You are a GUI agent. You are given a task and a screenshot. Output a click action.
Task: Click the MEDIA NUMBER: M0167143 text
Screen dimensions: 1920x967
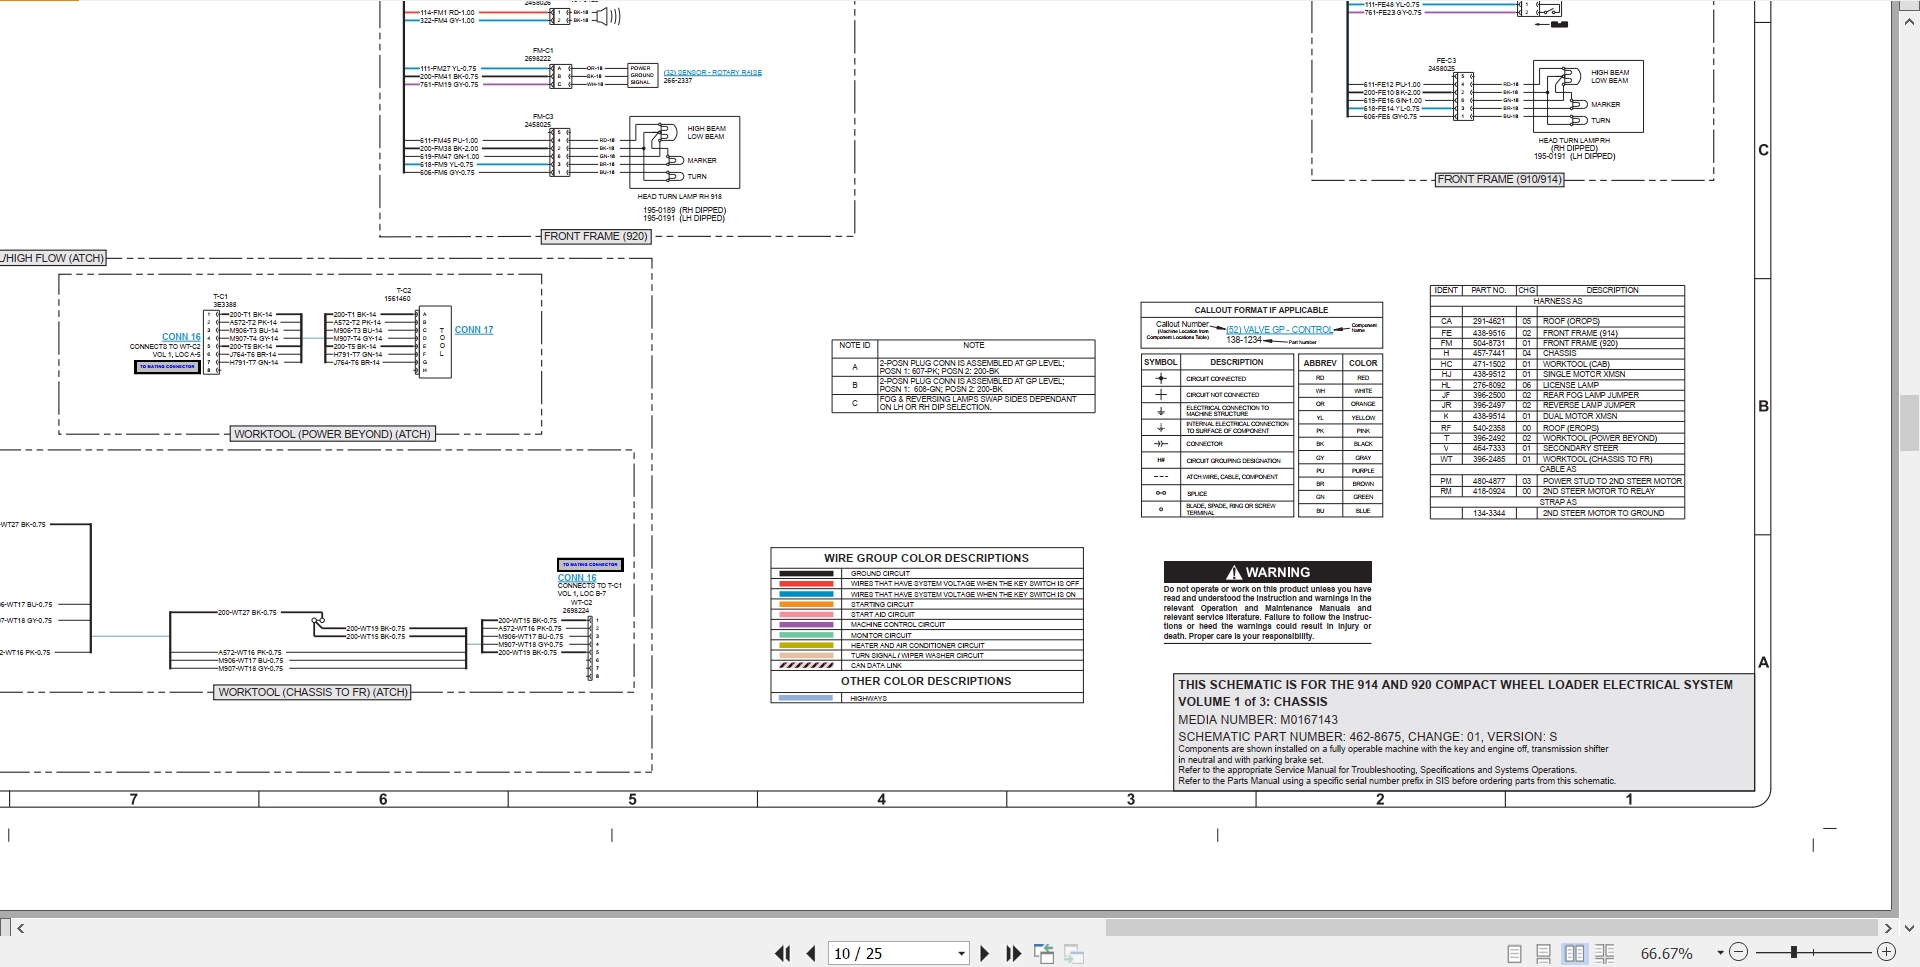1258,719
